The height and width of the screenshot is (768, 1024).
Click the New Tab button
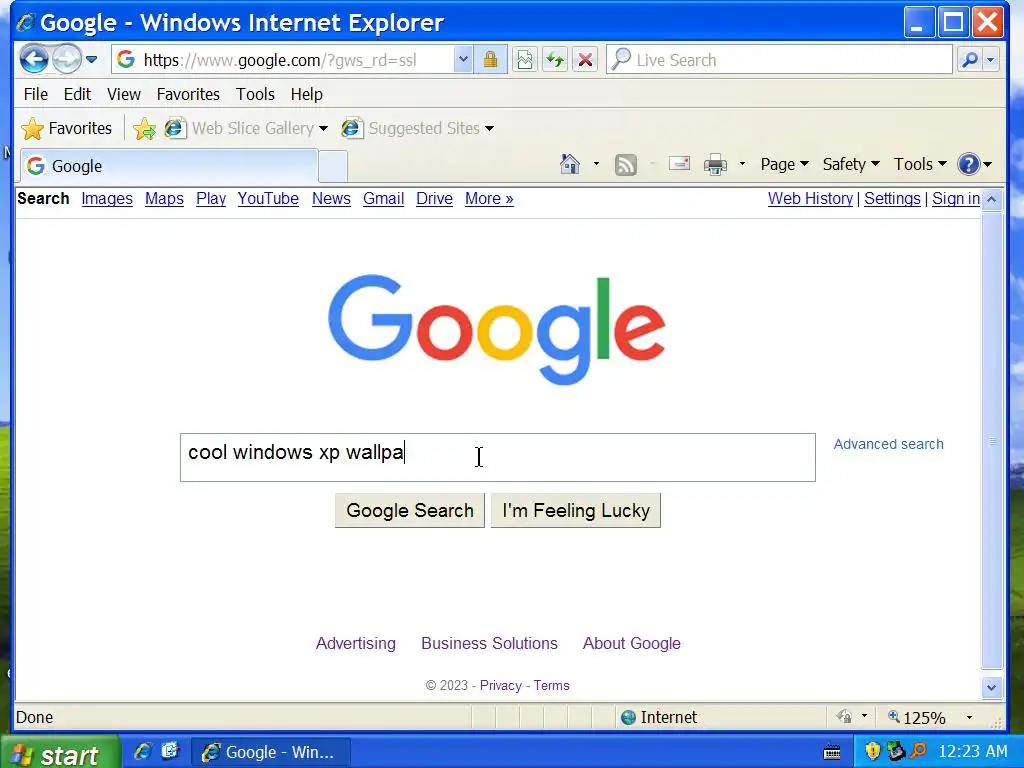[x=332, y=167]
